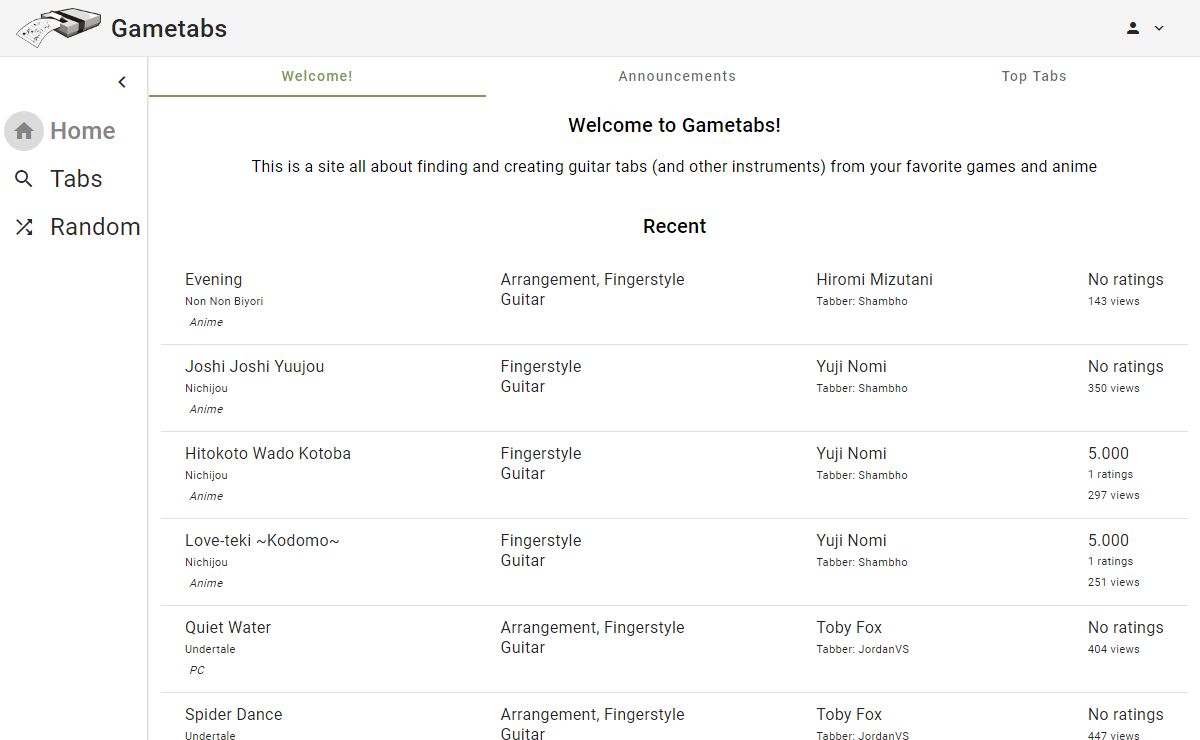Click the Anime tag under Evening
The image size is (1200, 740).
(x=206, y=322)
